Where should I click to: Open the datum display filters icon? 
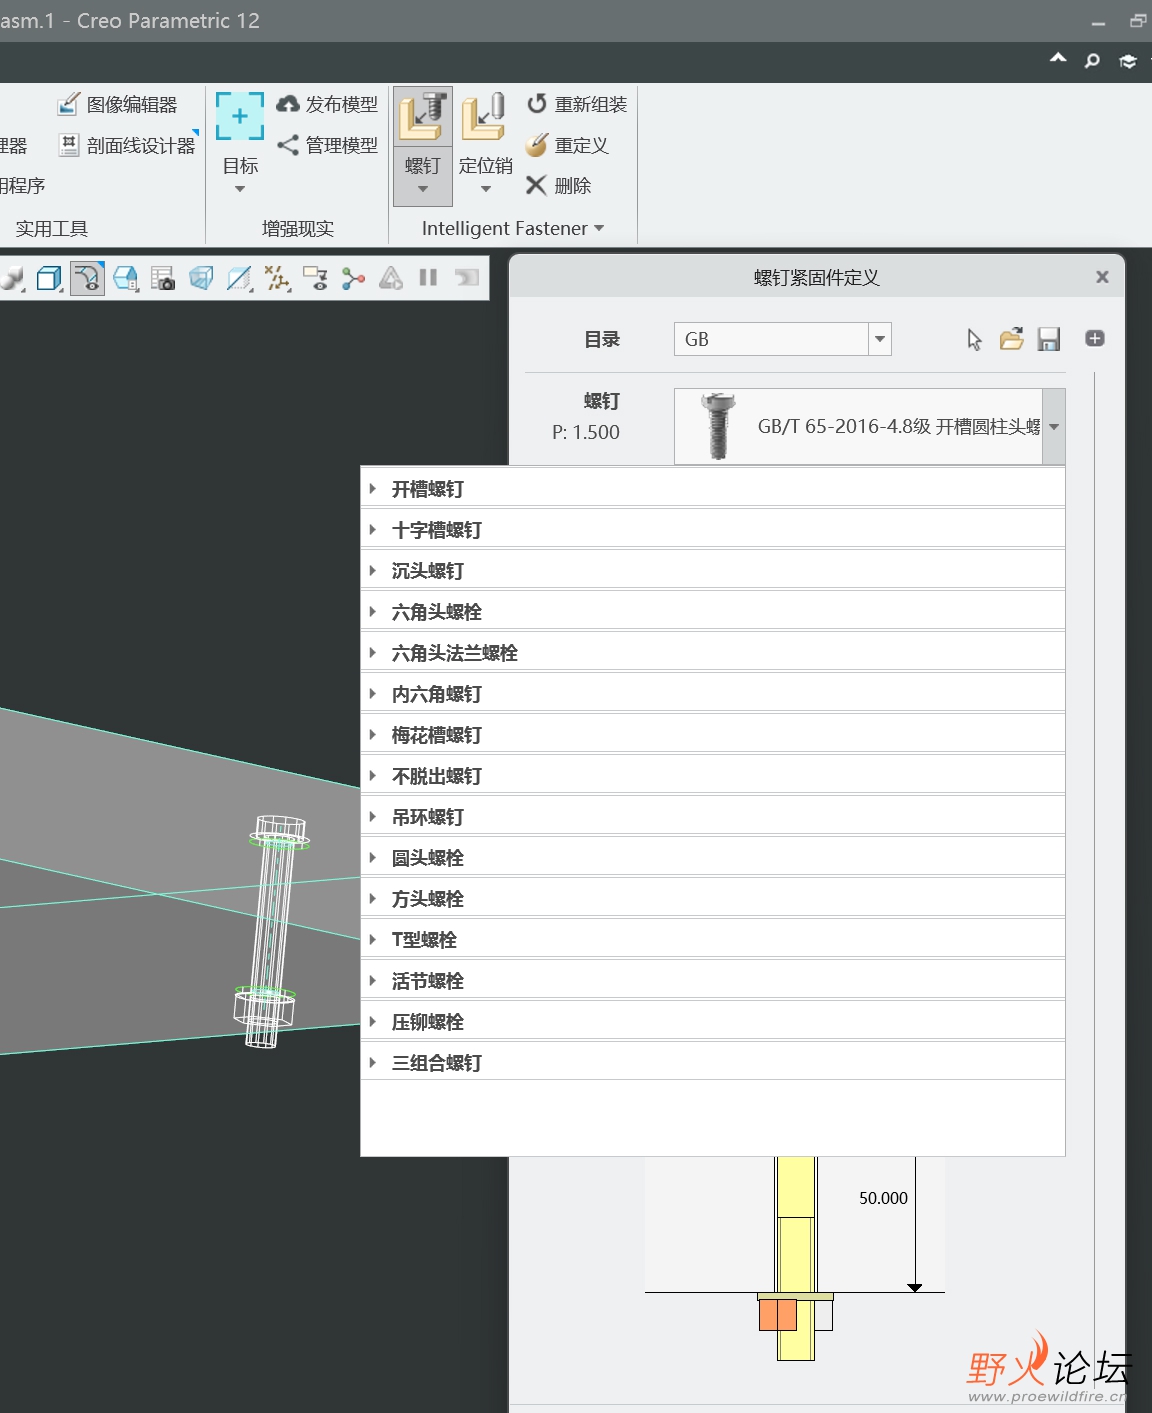(x=277, y=278)
